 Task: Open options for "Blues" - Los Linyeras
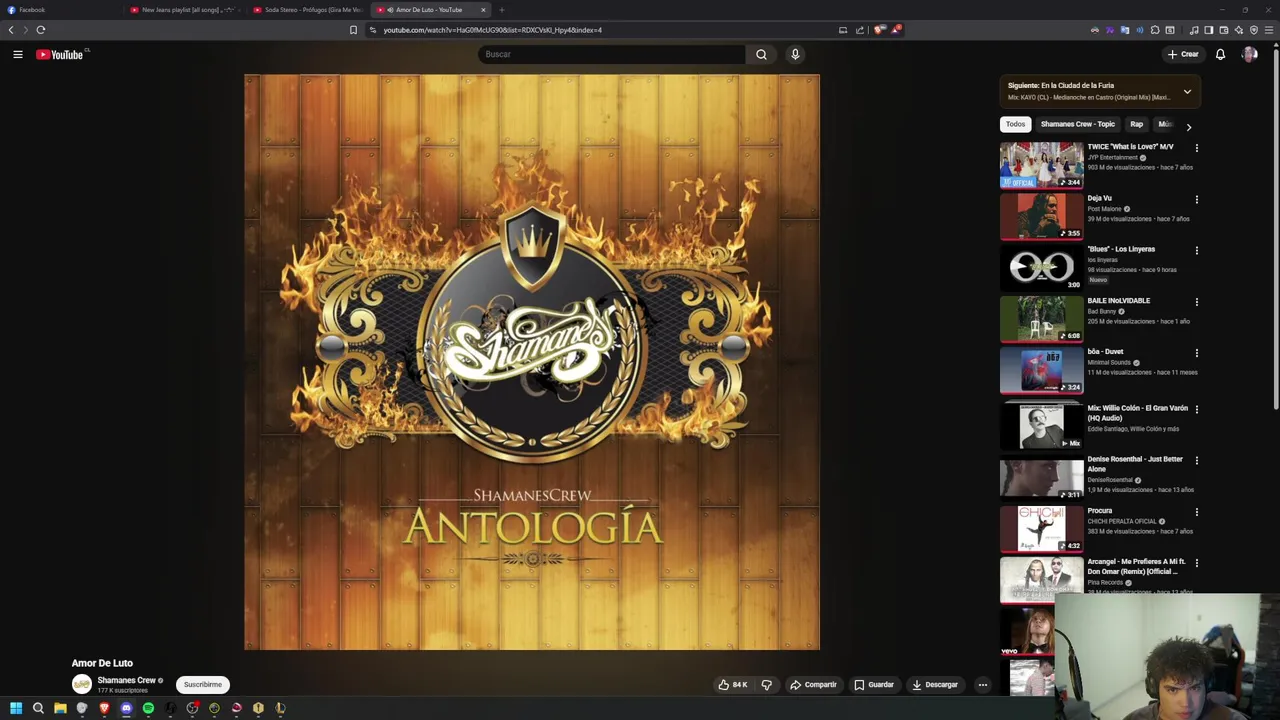pyautogui.click(x=1196, y=250)
